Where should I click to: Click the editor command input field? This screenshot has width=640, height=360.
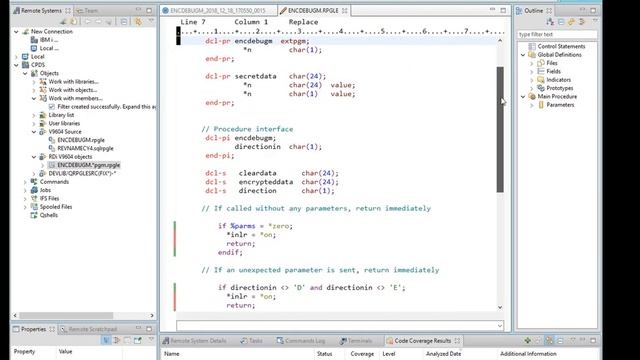336,326
